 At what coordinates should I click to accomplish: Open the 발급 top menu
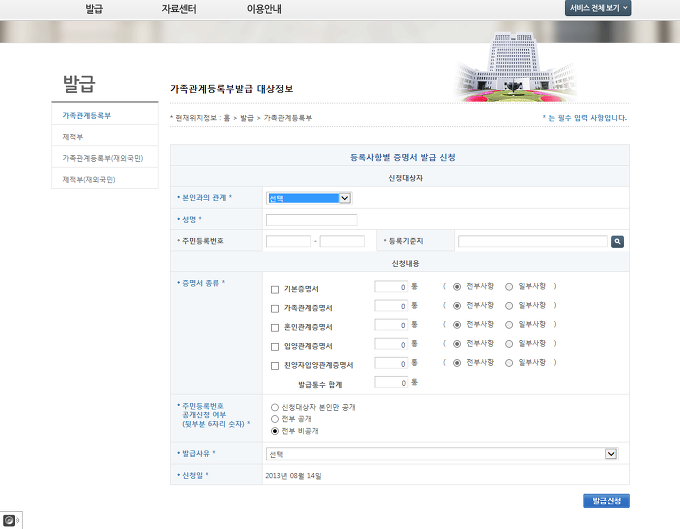[x=94, y=9]
